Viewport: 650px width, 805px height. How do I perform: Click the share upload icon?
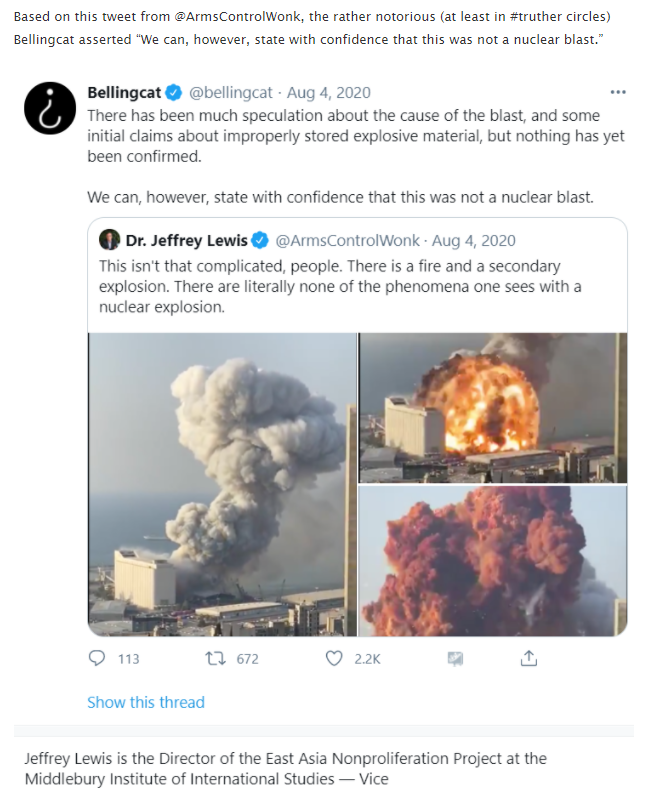coord(528,658)
